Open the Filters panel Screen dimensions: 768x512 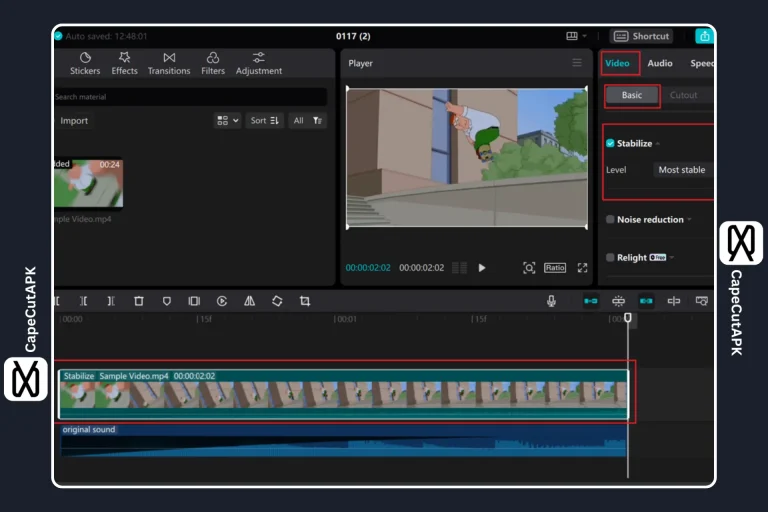[x=213, y=64]
